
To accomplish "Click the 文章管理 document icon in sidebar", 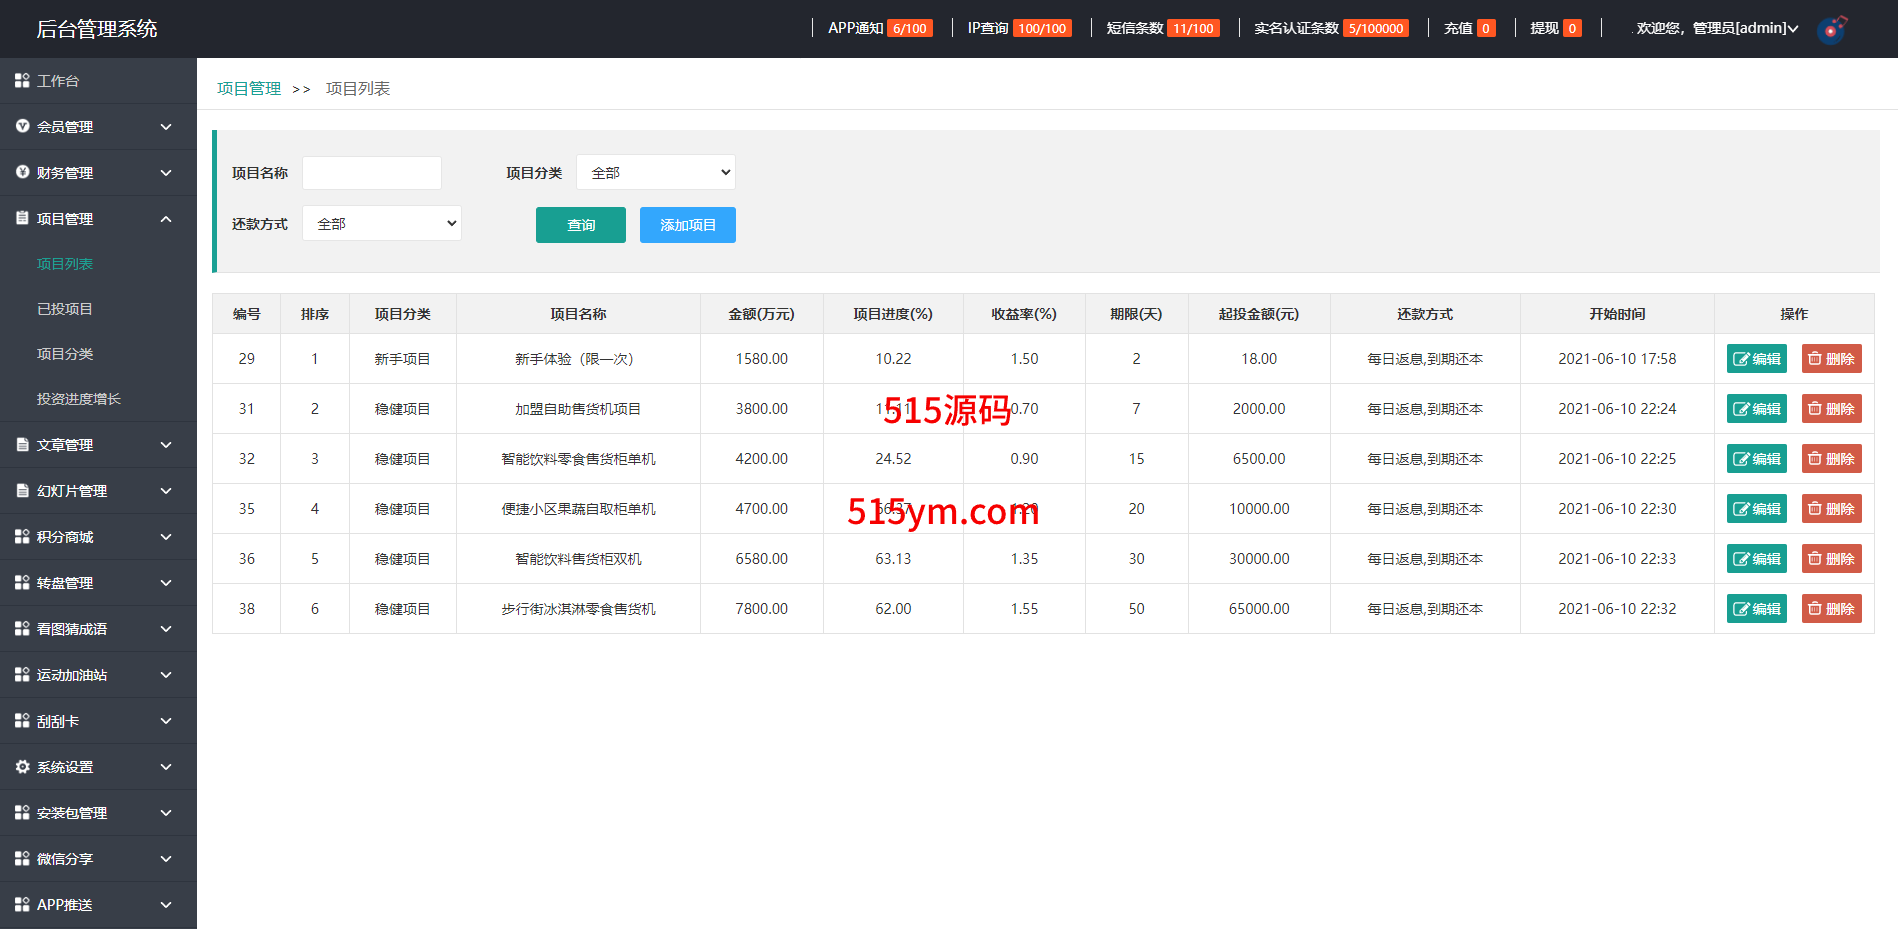I will click(x=22, y=445).
